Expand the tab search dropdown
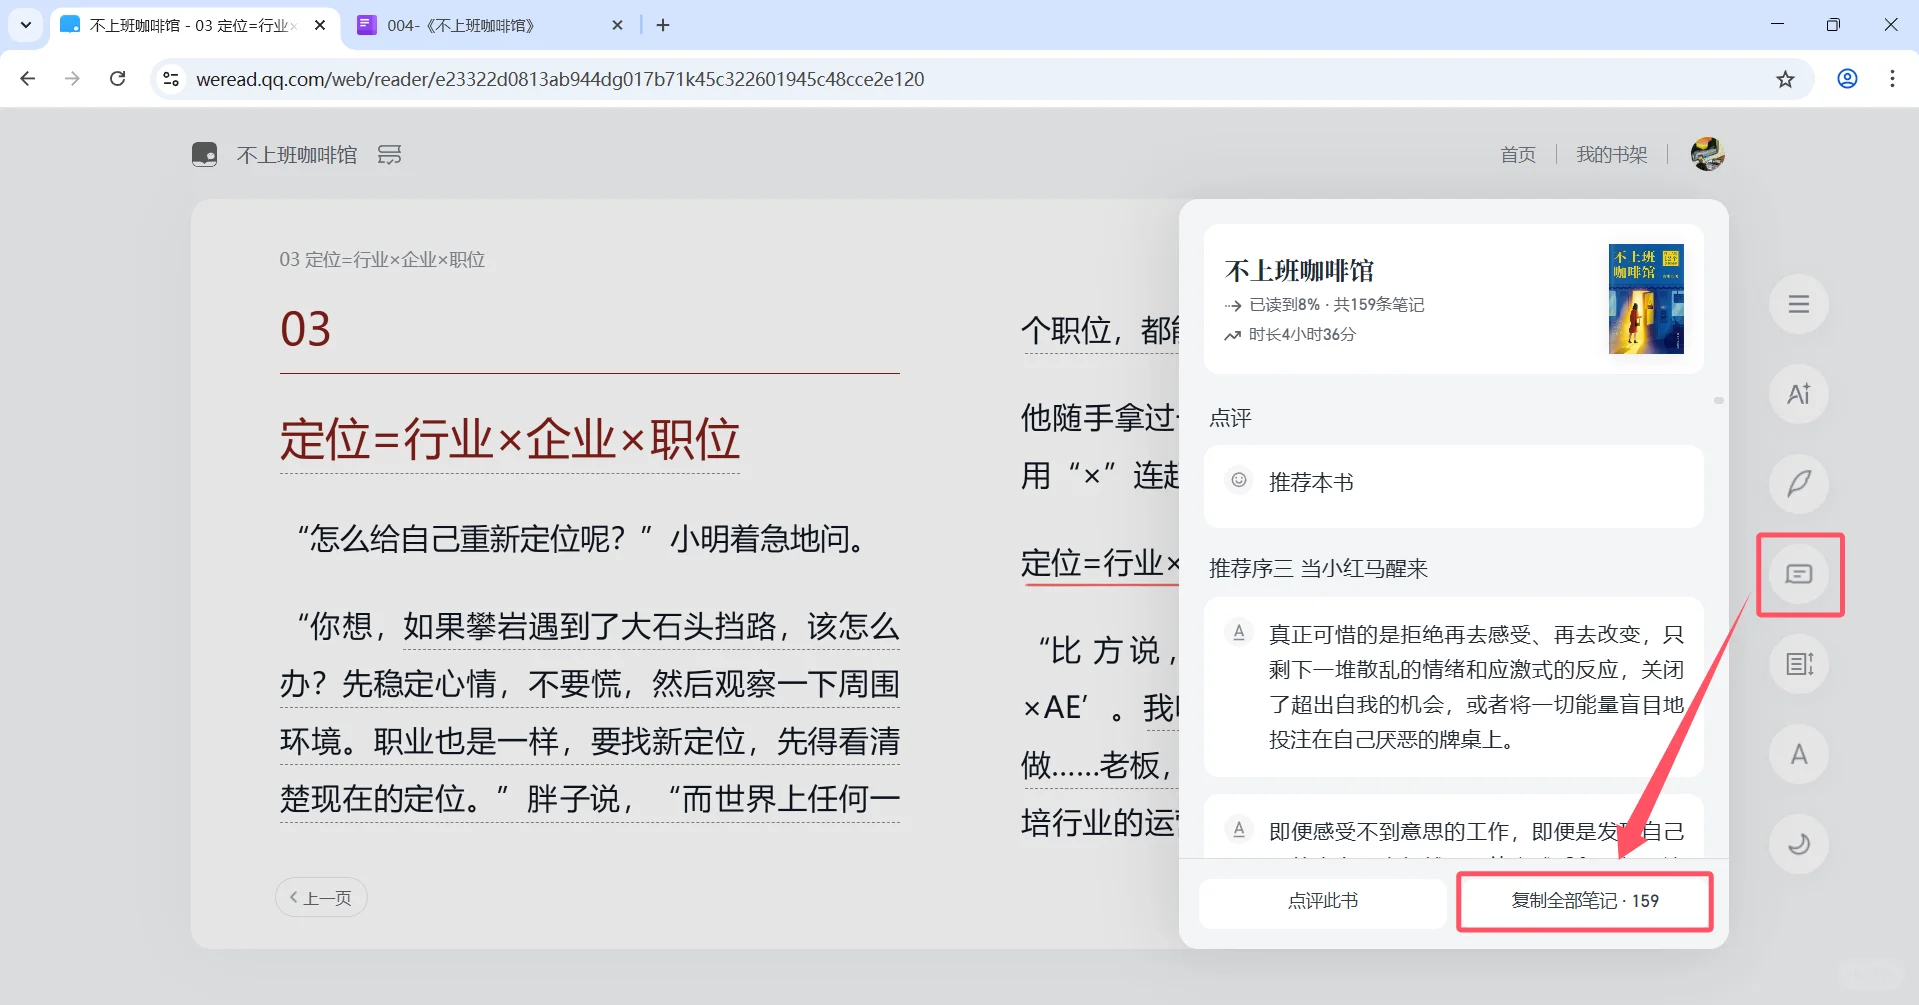Image resolution: width=1919 pixels, height=1005 pixels. [x=26, y=25]
